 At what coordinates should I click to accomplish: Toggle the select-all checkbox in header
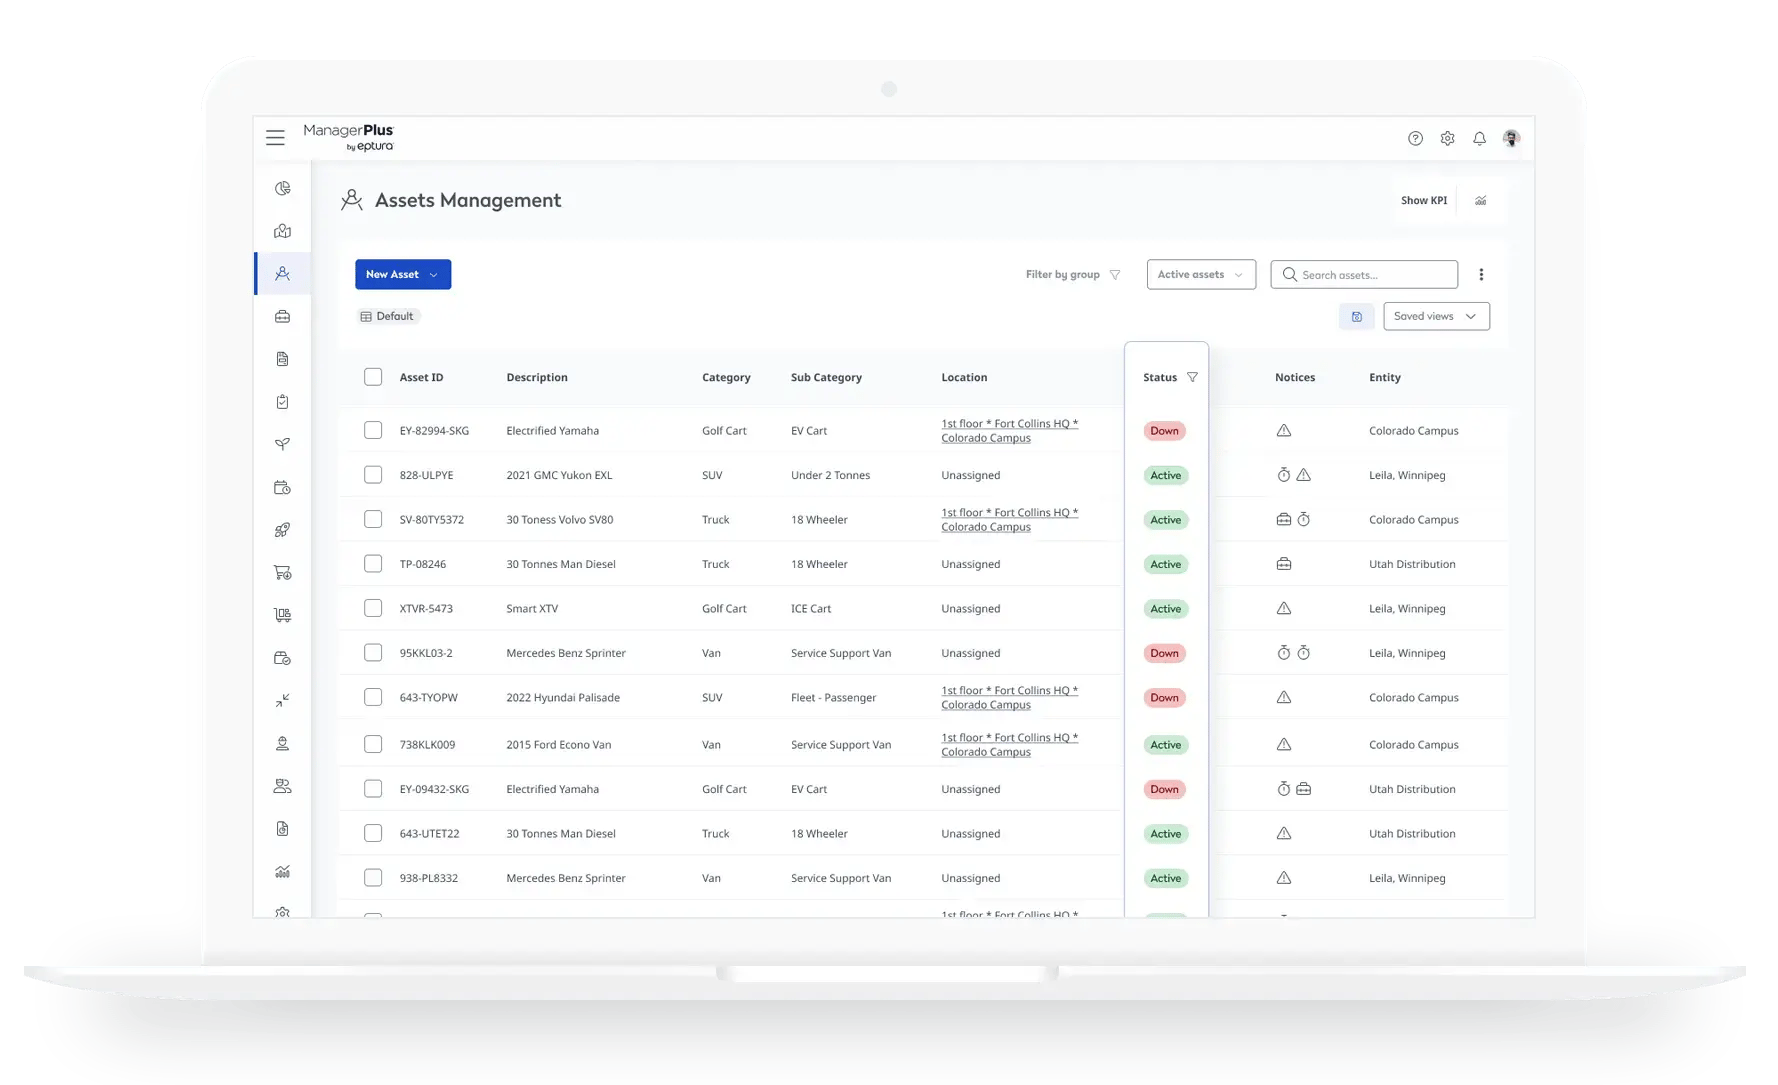[x=373, y=377]
